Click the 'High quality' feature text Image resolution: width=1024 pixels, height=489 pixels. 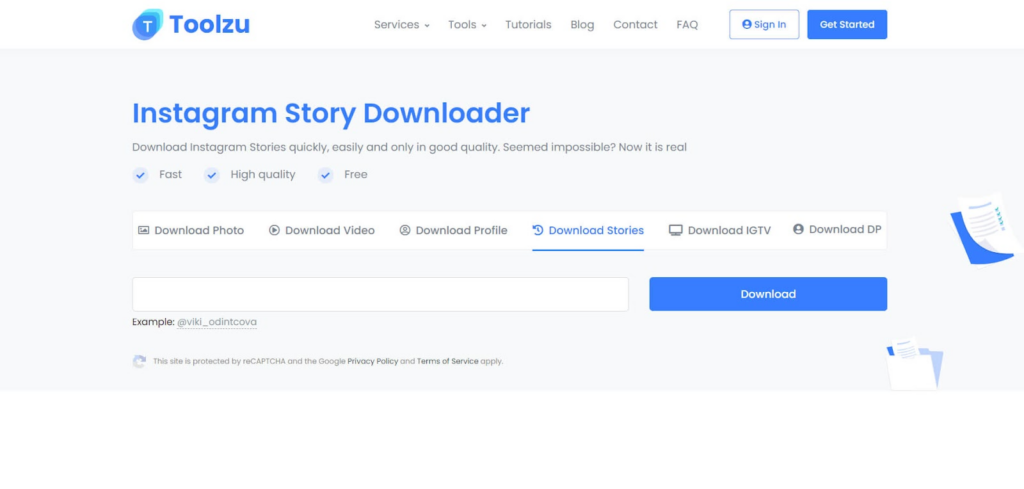point(263,175)
